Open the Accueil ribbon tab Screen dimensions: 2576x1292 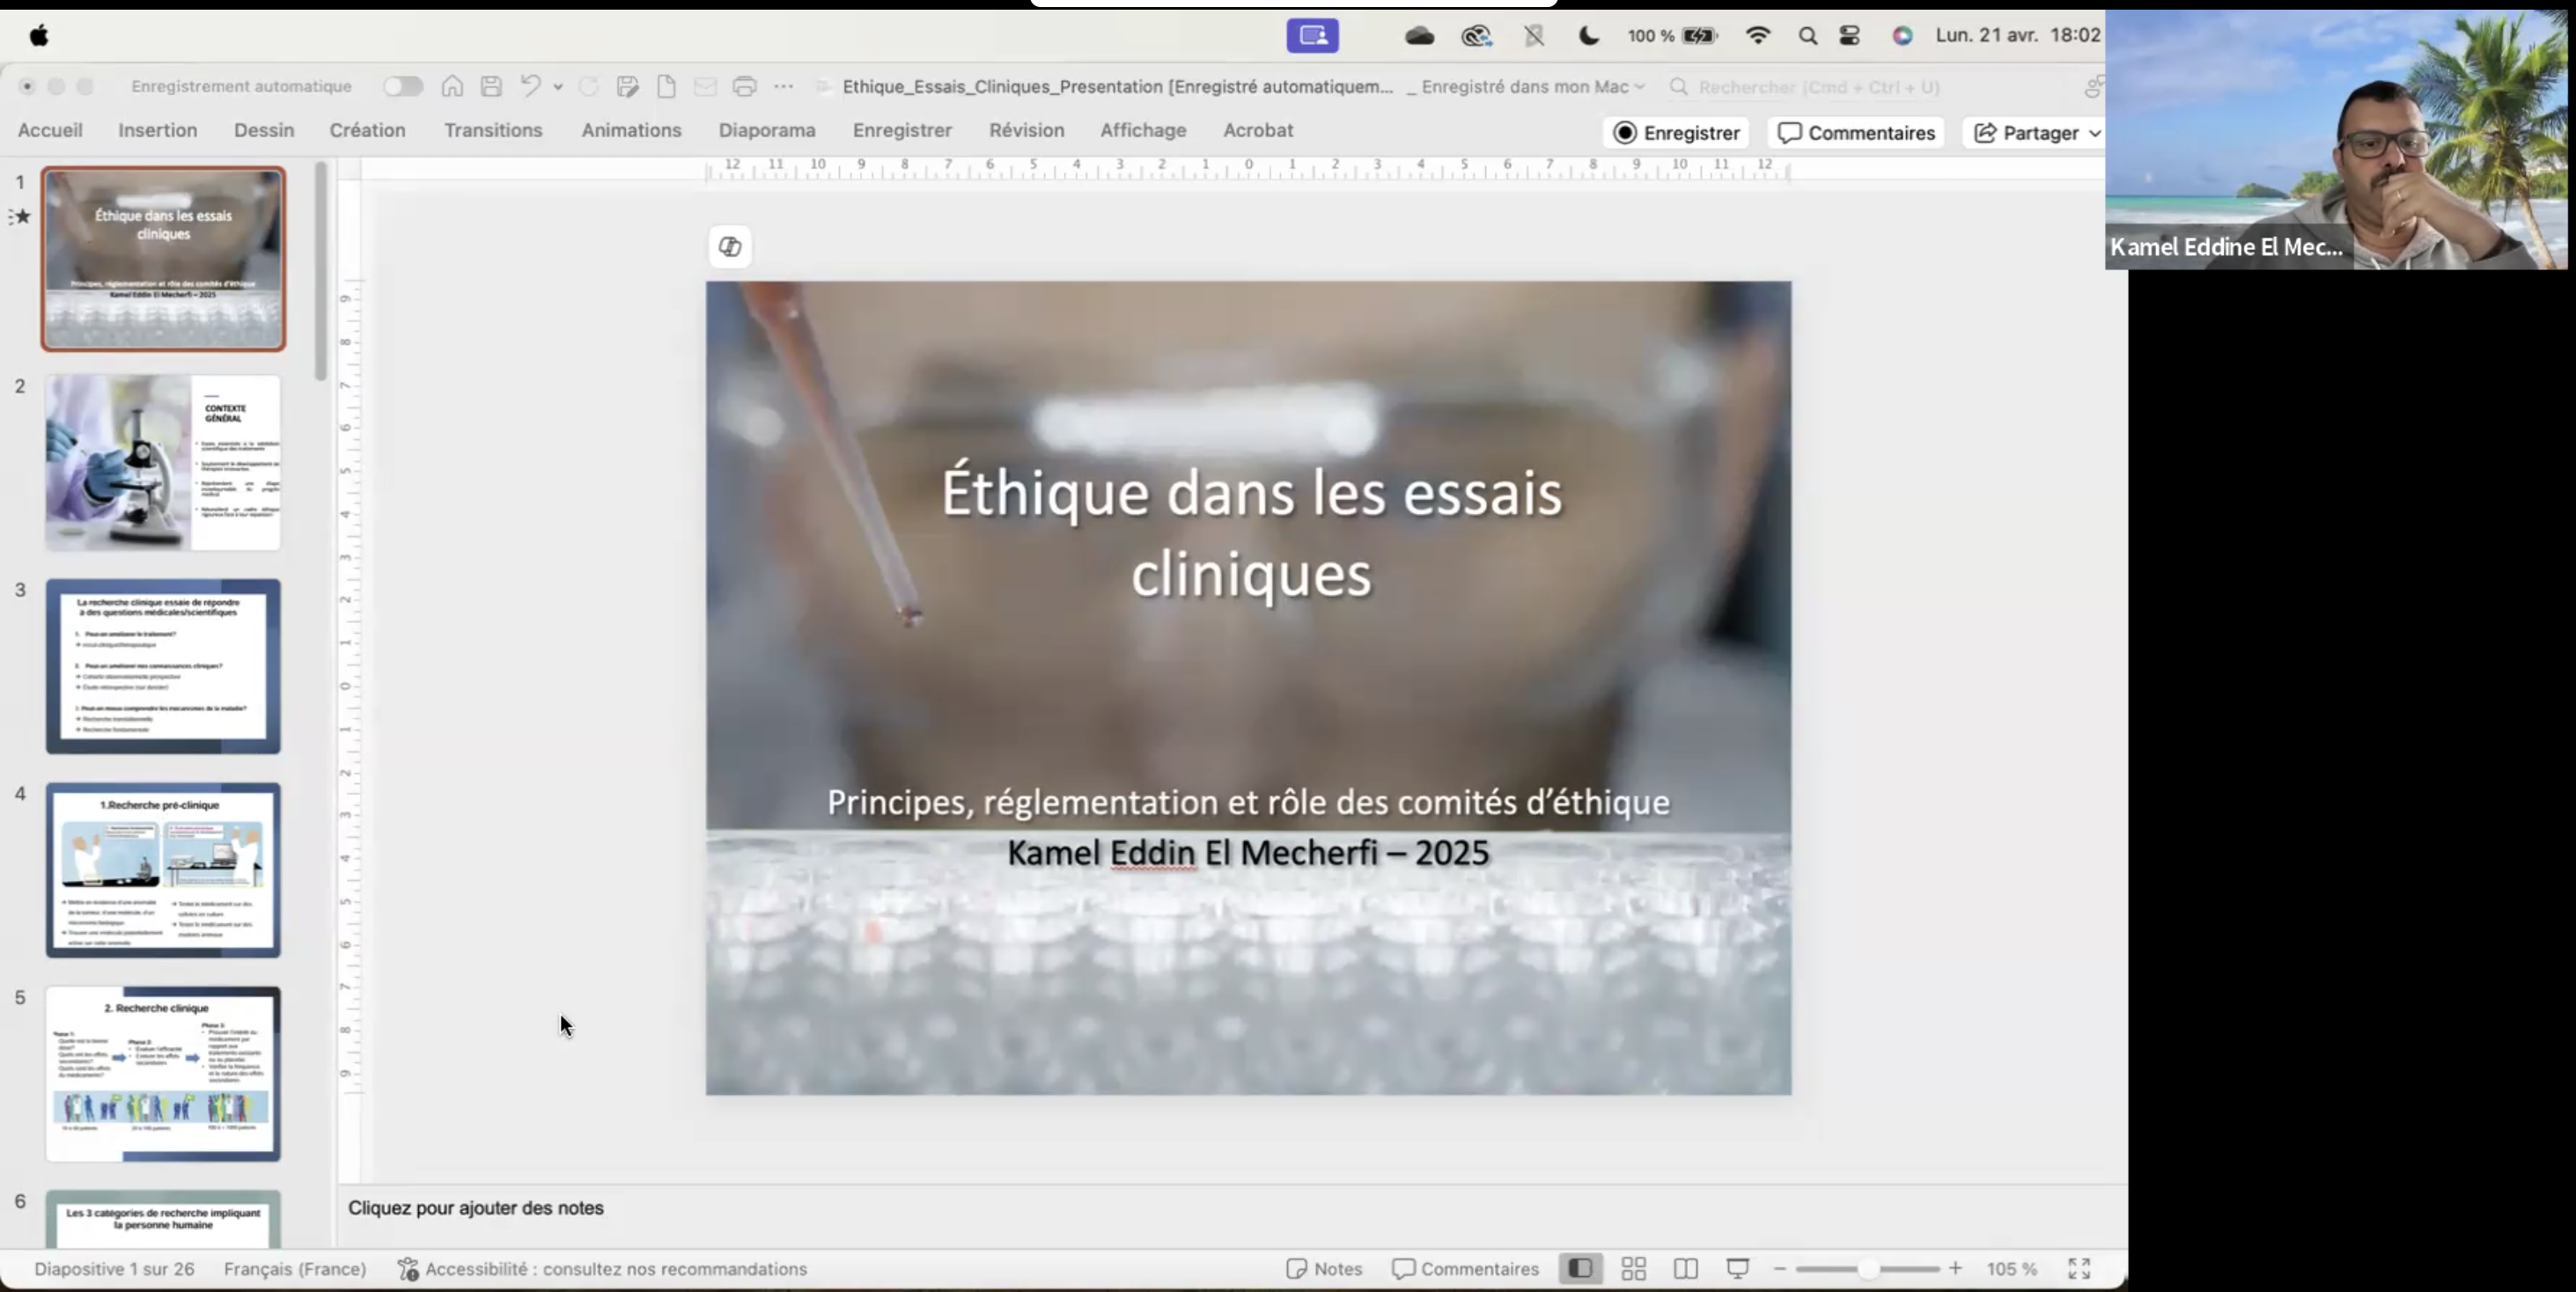pos(50,130)
